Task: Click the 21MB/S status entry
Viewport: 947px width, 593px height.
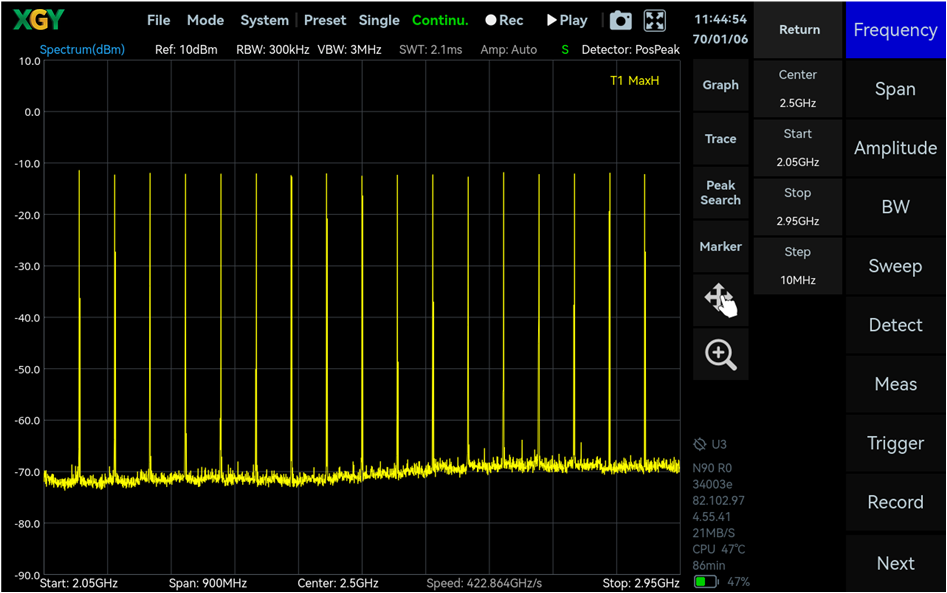Action: (713, 533)
